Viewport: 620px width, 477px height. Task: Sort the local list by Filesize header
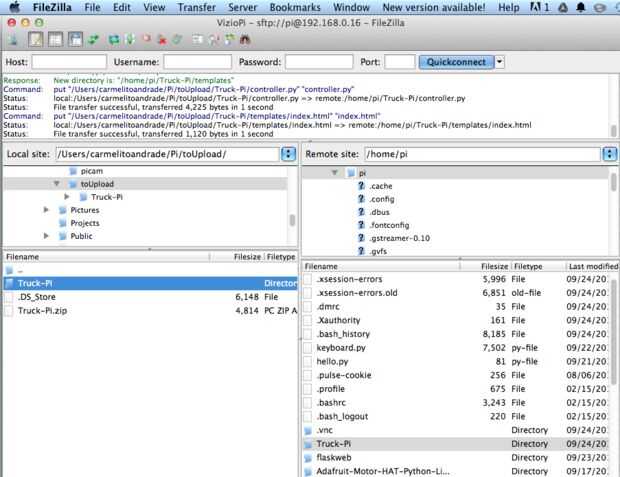click(x=237, y=257)
